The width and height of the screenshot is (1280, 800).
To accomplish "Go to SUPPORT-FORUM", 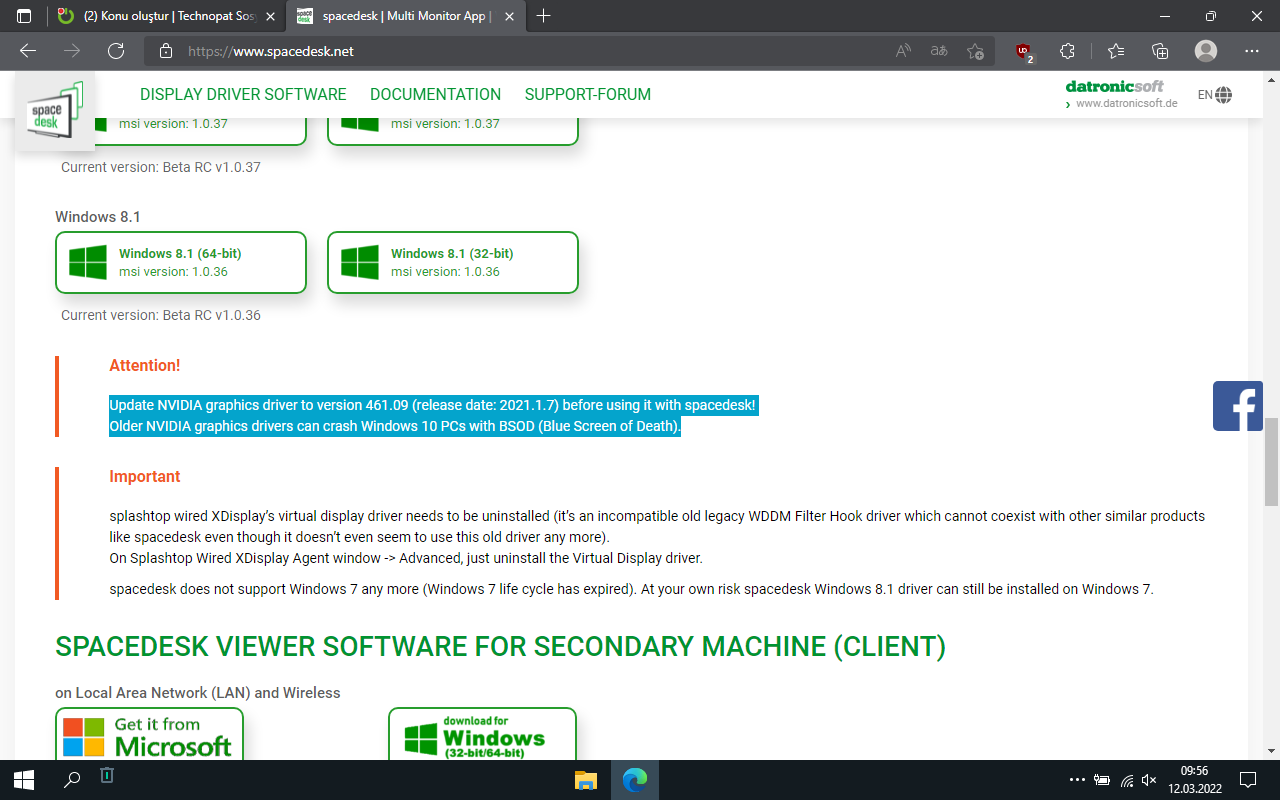I will point(588,95).
